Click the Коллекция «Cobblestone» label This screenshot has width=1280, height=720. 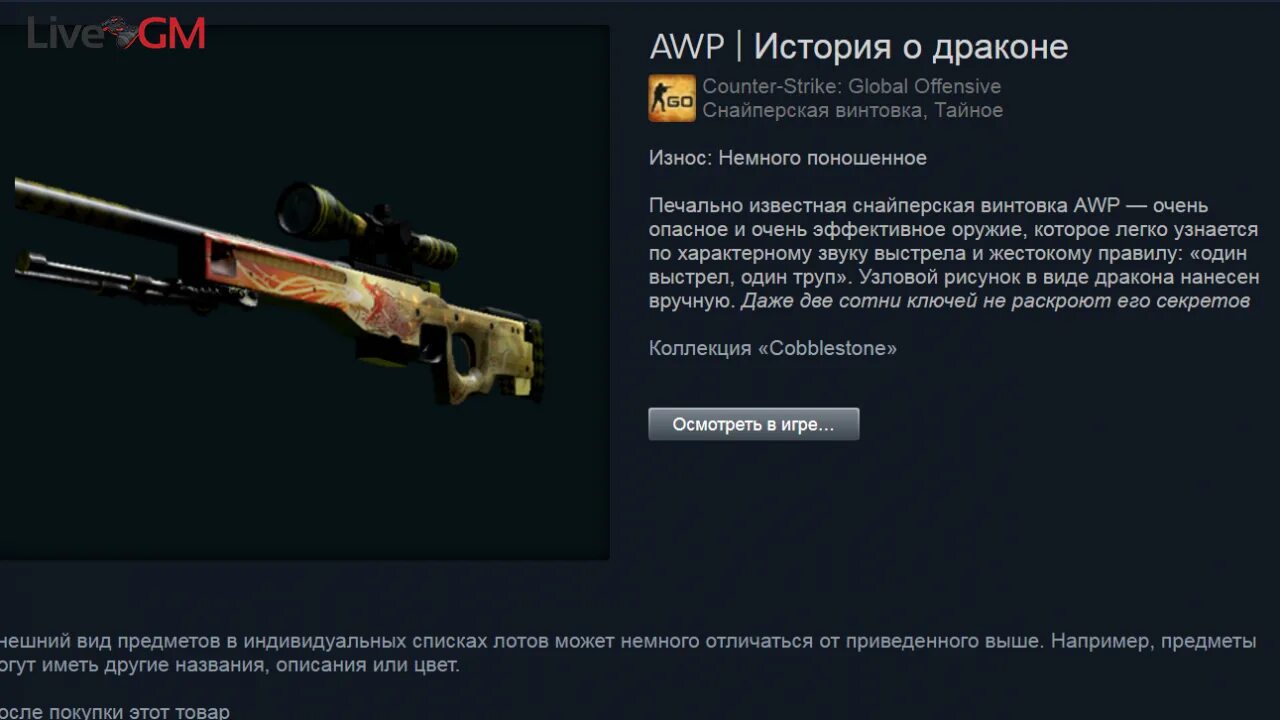pos(773,348)
